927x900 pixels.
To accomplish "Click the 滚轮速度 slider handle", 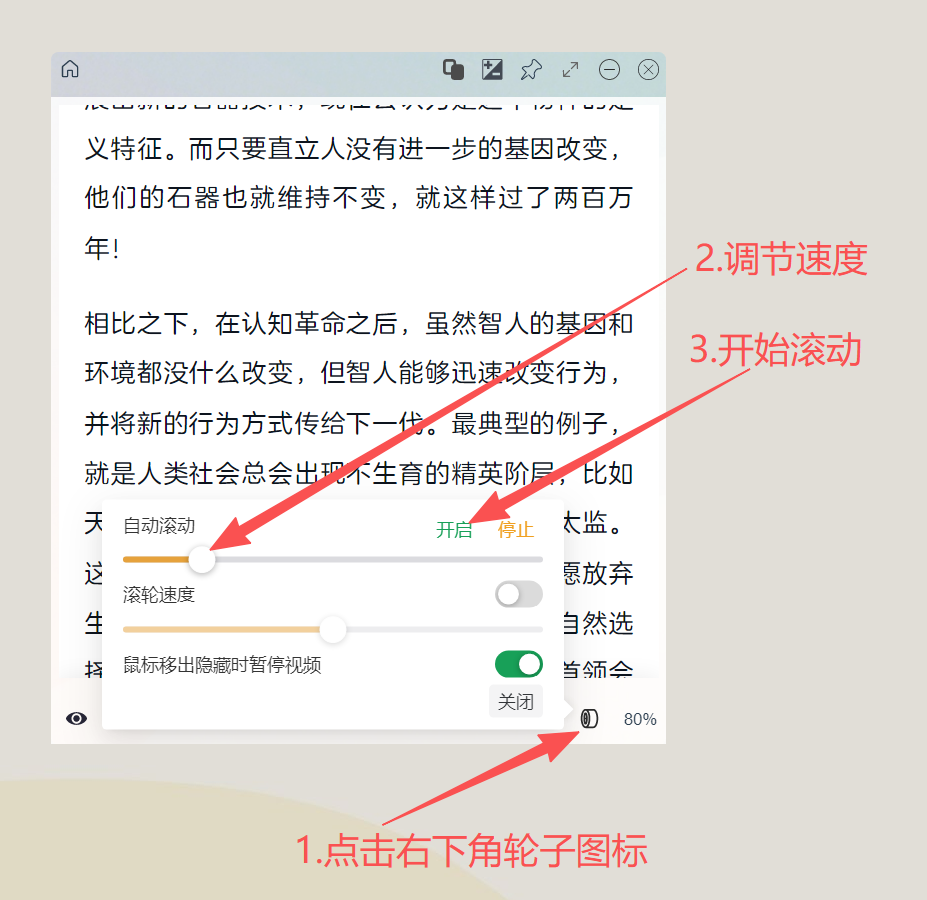I will 334,629.
